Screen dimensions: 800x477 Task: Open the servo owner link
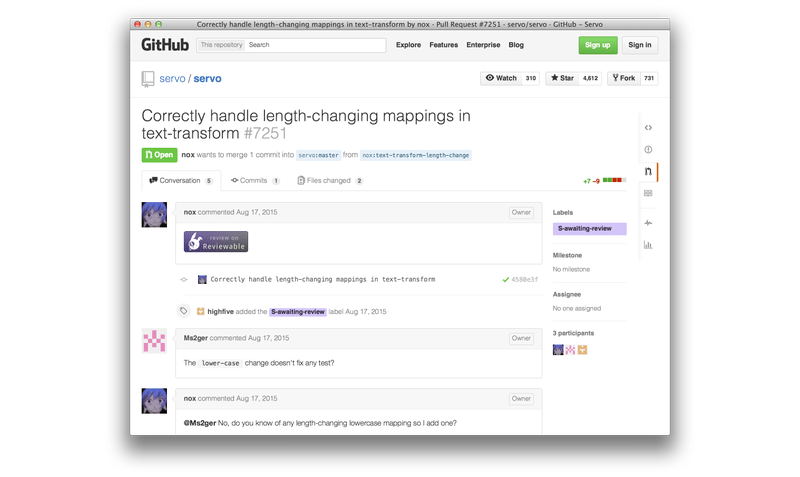[x=172, y=79]
